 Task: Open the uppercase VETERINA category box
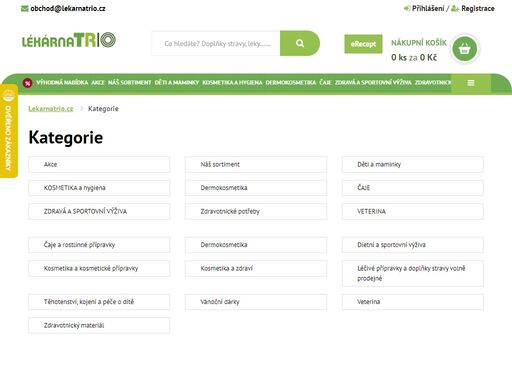pyautogui.click(x=413, y=211)
